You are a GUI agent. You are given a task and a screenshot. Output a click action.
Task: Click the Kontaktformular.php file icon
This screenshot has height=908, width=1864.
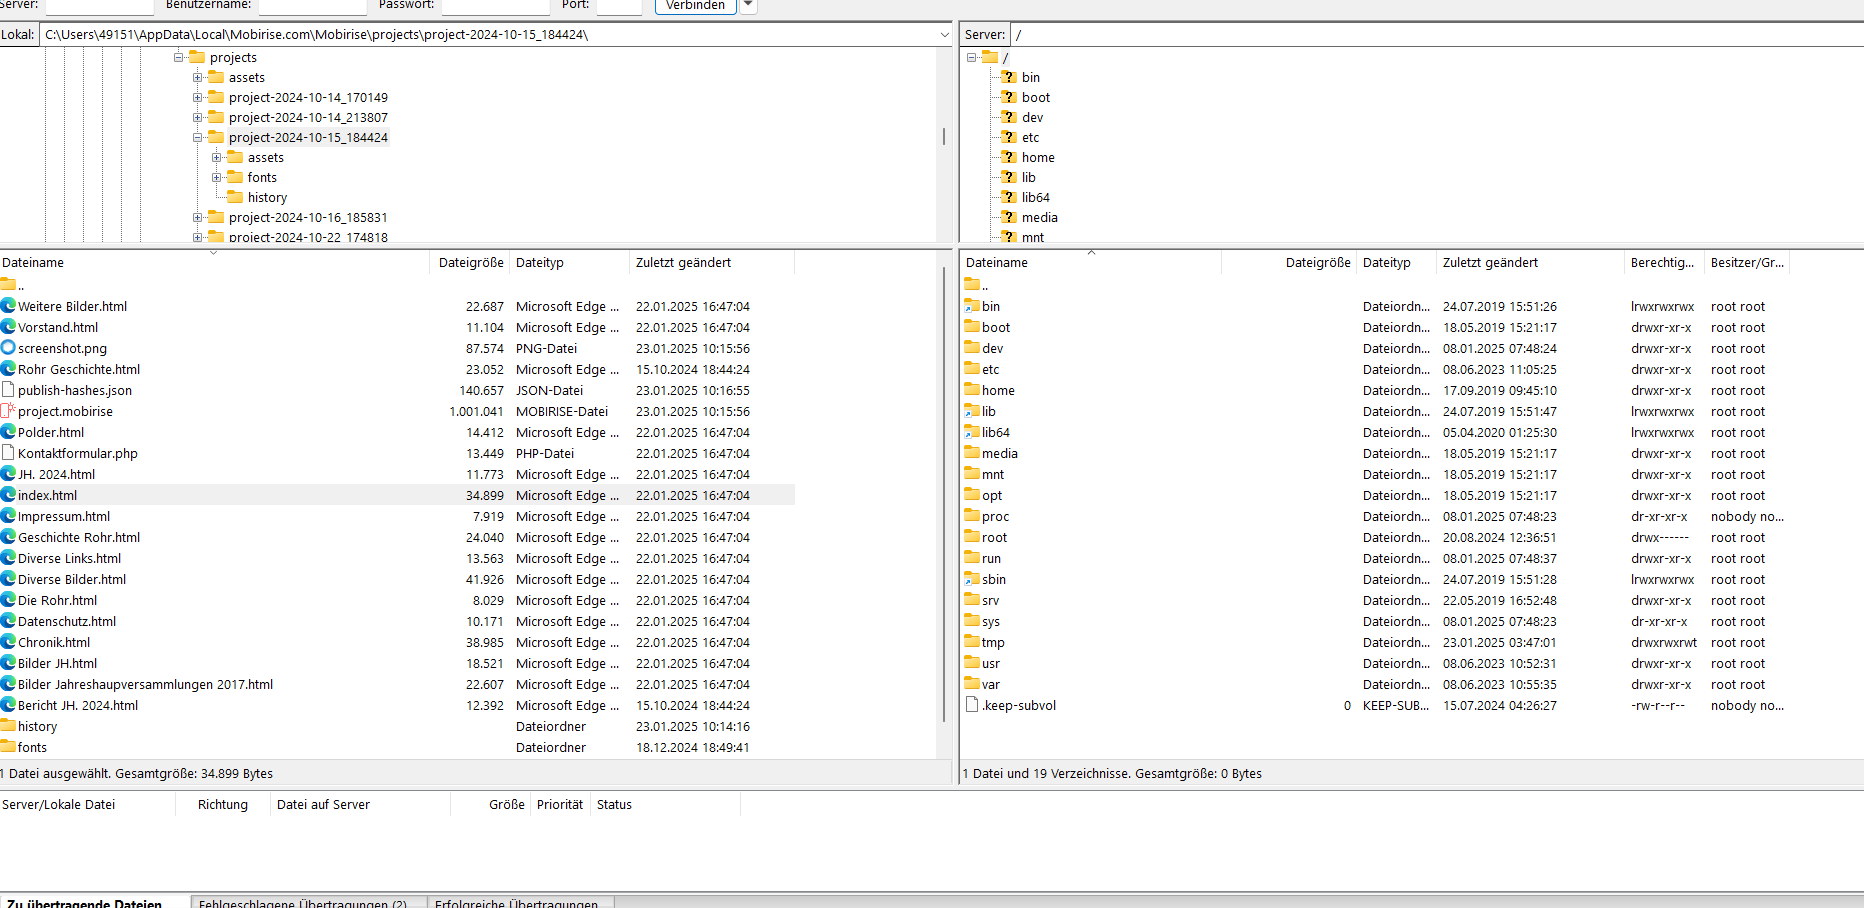point(9,453)
